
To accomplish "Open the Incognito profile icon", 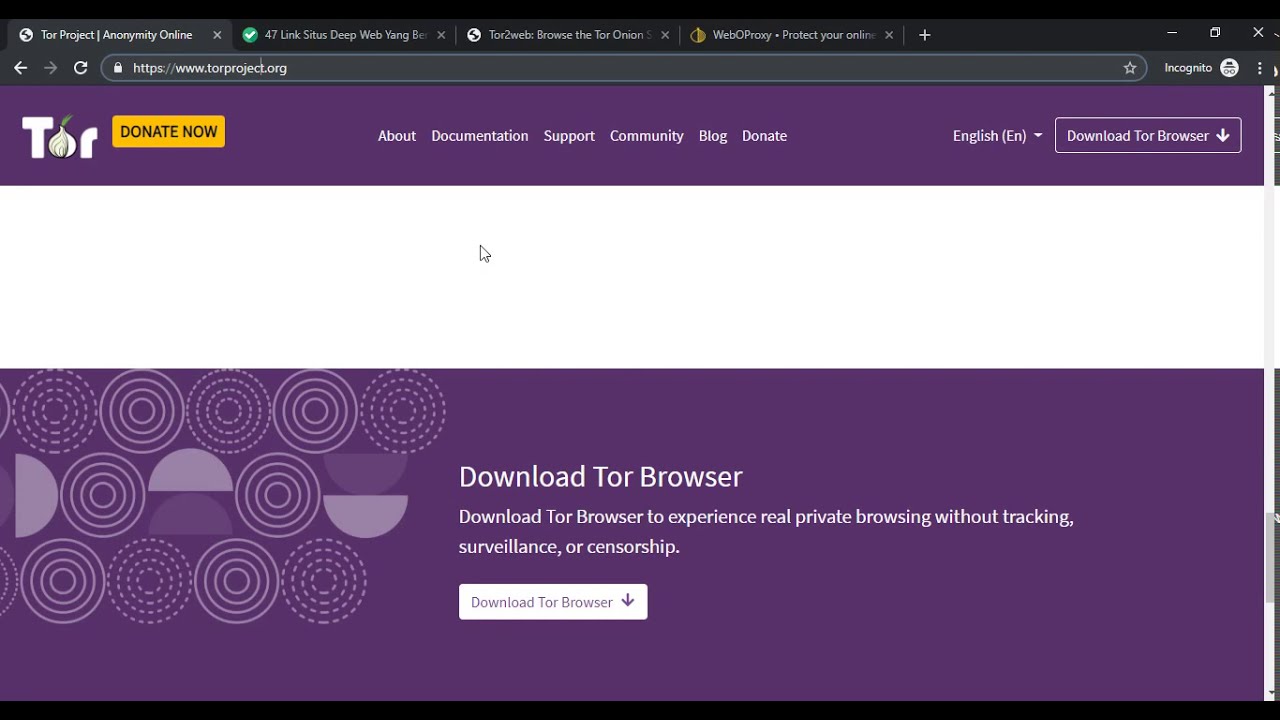I will coord(1230,68).
